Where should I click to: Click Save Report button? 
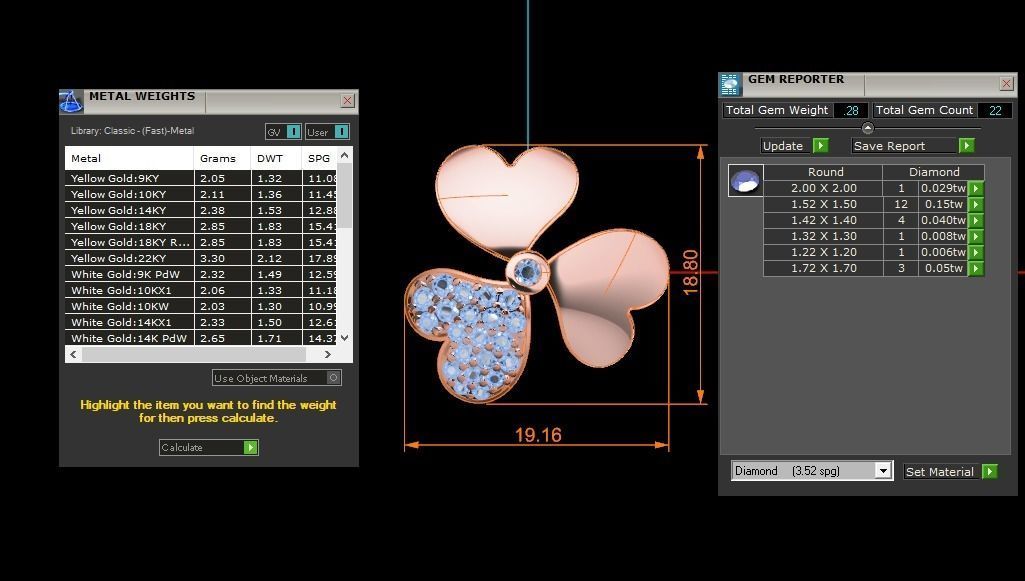(x=913, y=146)
